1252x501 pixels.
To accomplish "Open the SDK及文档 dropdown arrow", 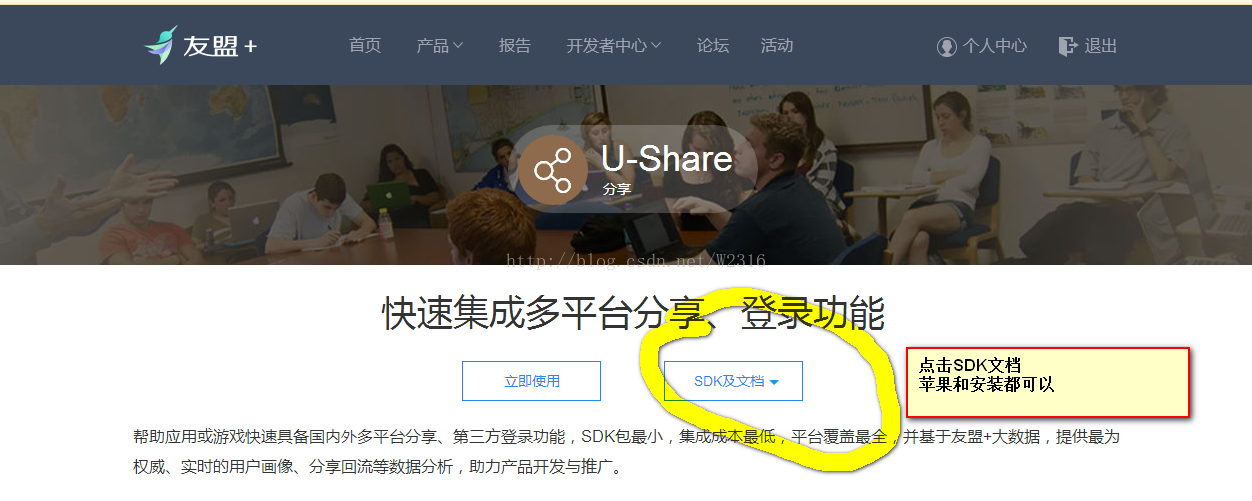I will tap(774, 382).
